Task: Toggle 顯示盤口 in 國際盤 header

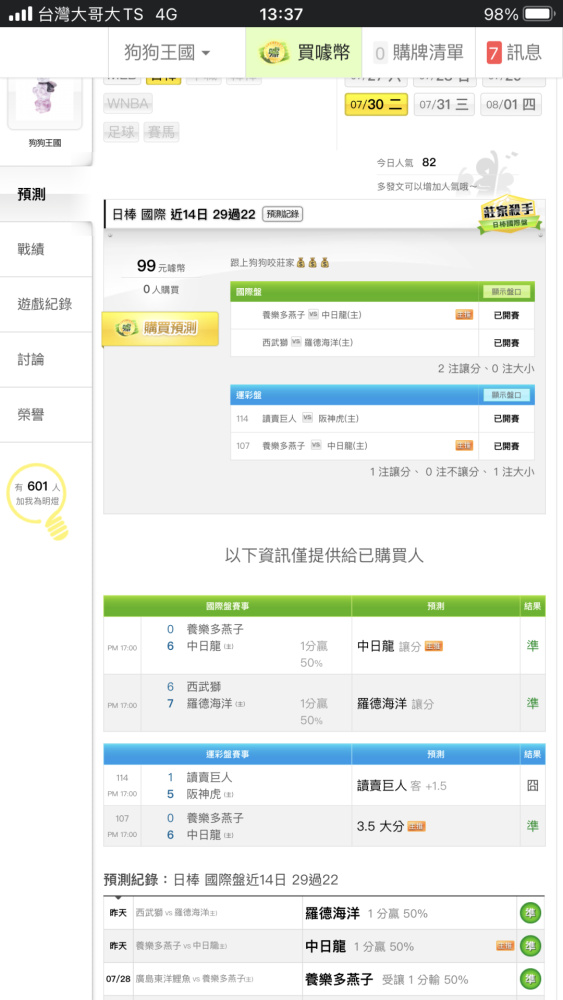Action: coord(506,291)
